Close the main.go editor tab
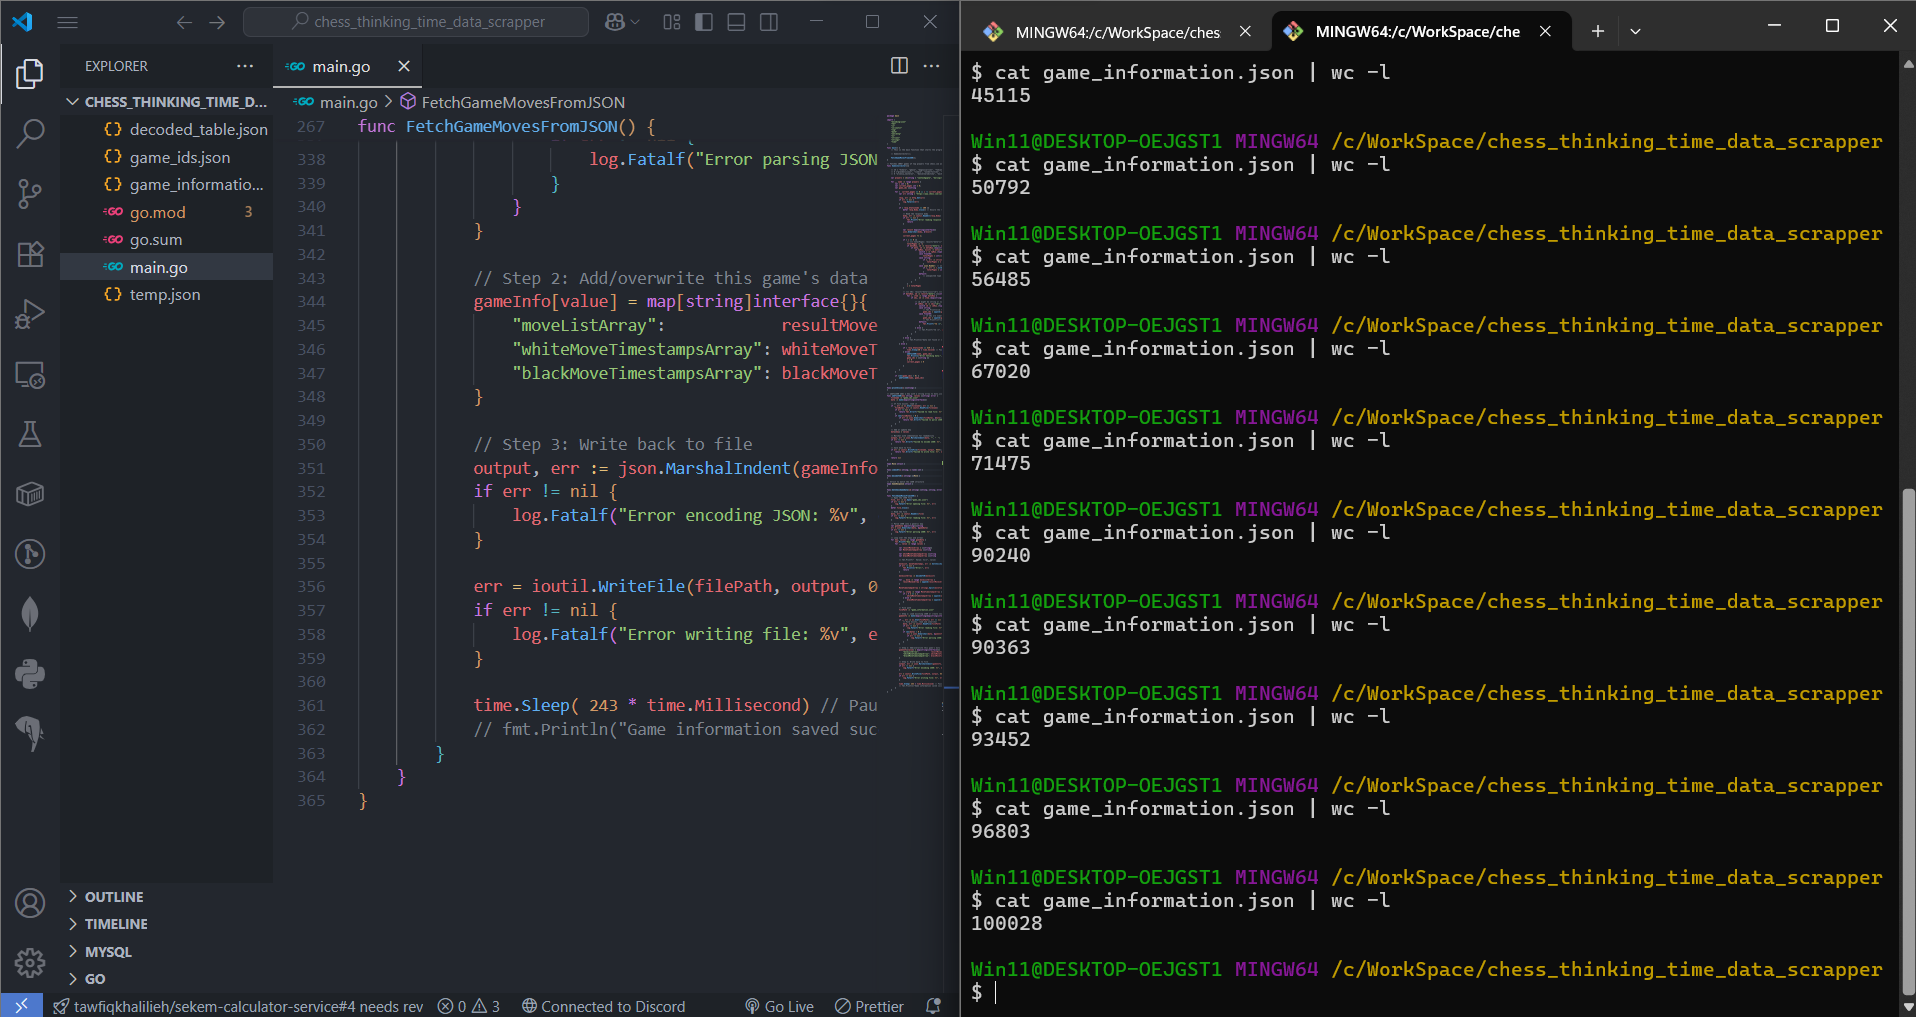 404,66
